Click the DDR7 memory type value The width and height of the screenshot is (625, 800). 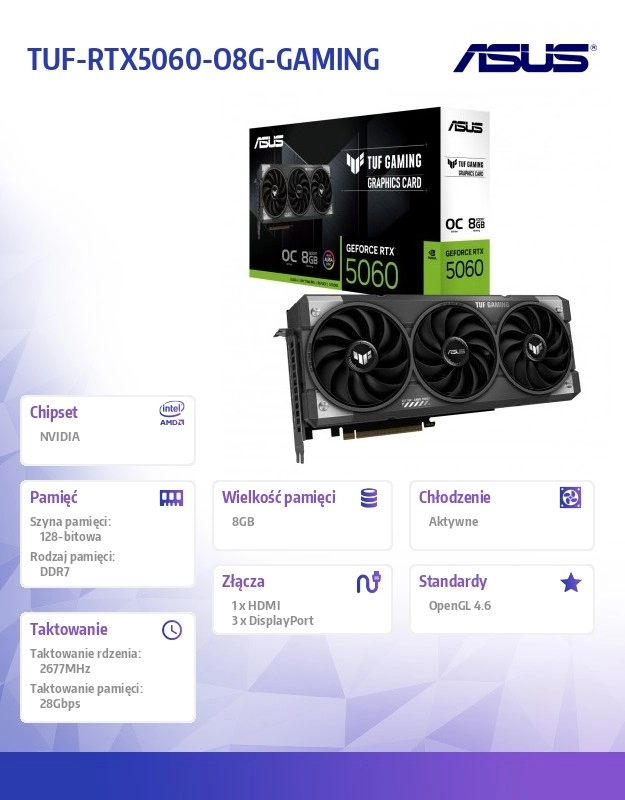pos(55,571)
